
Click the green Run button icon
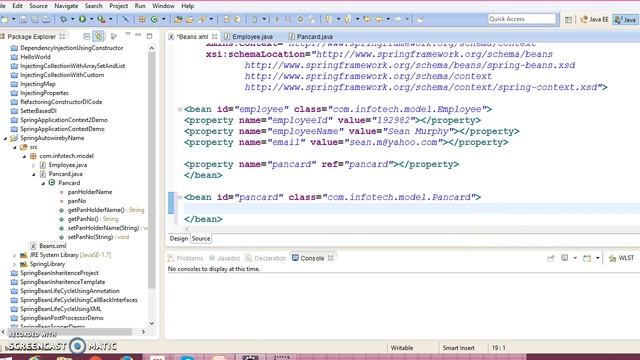[82, 19]
